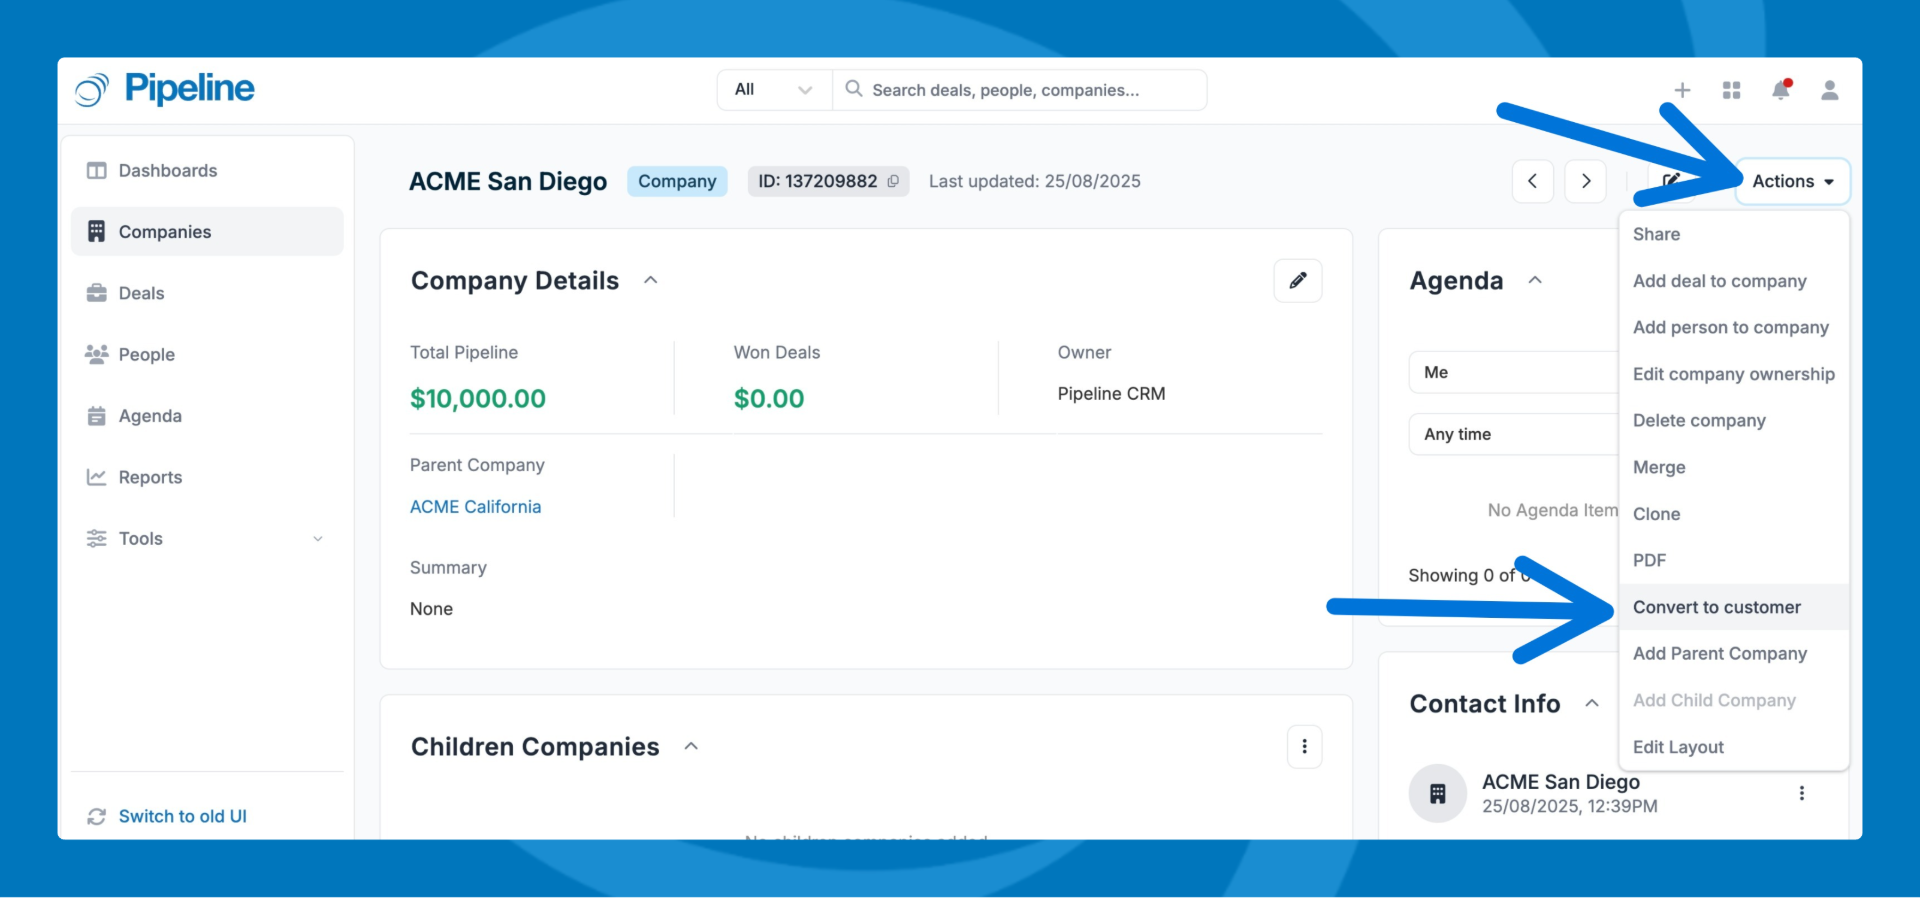
Task: Open the All search filter dropdown
Action: click(x=774, y=90)
